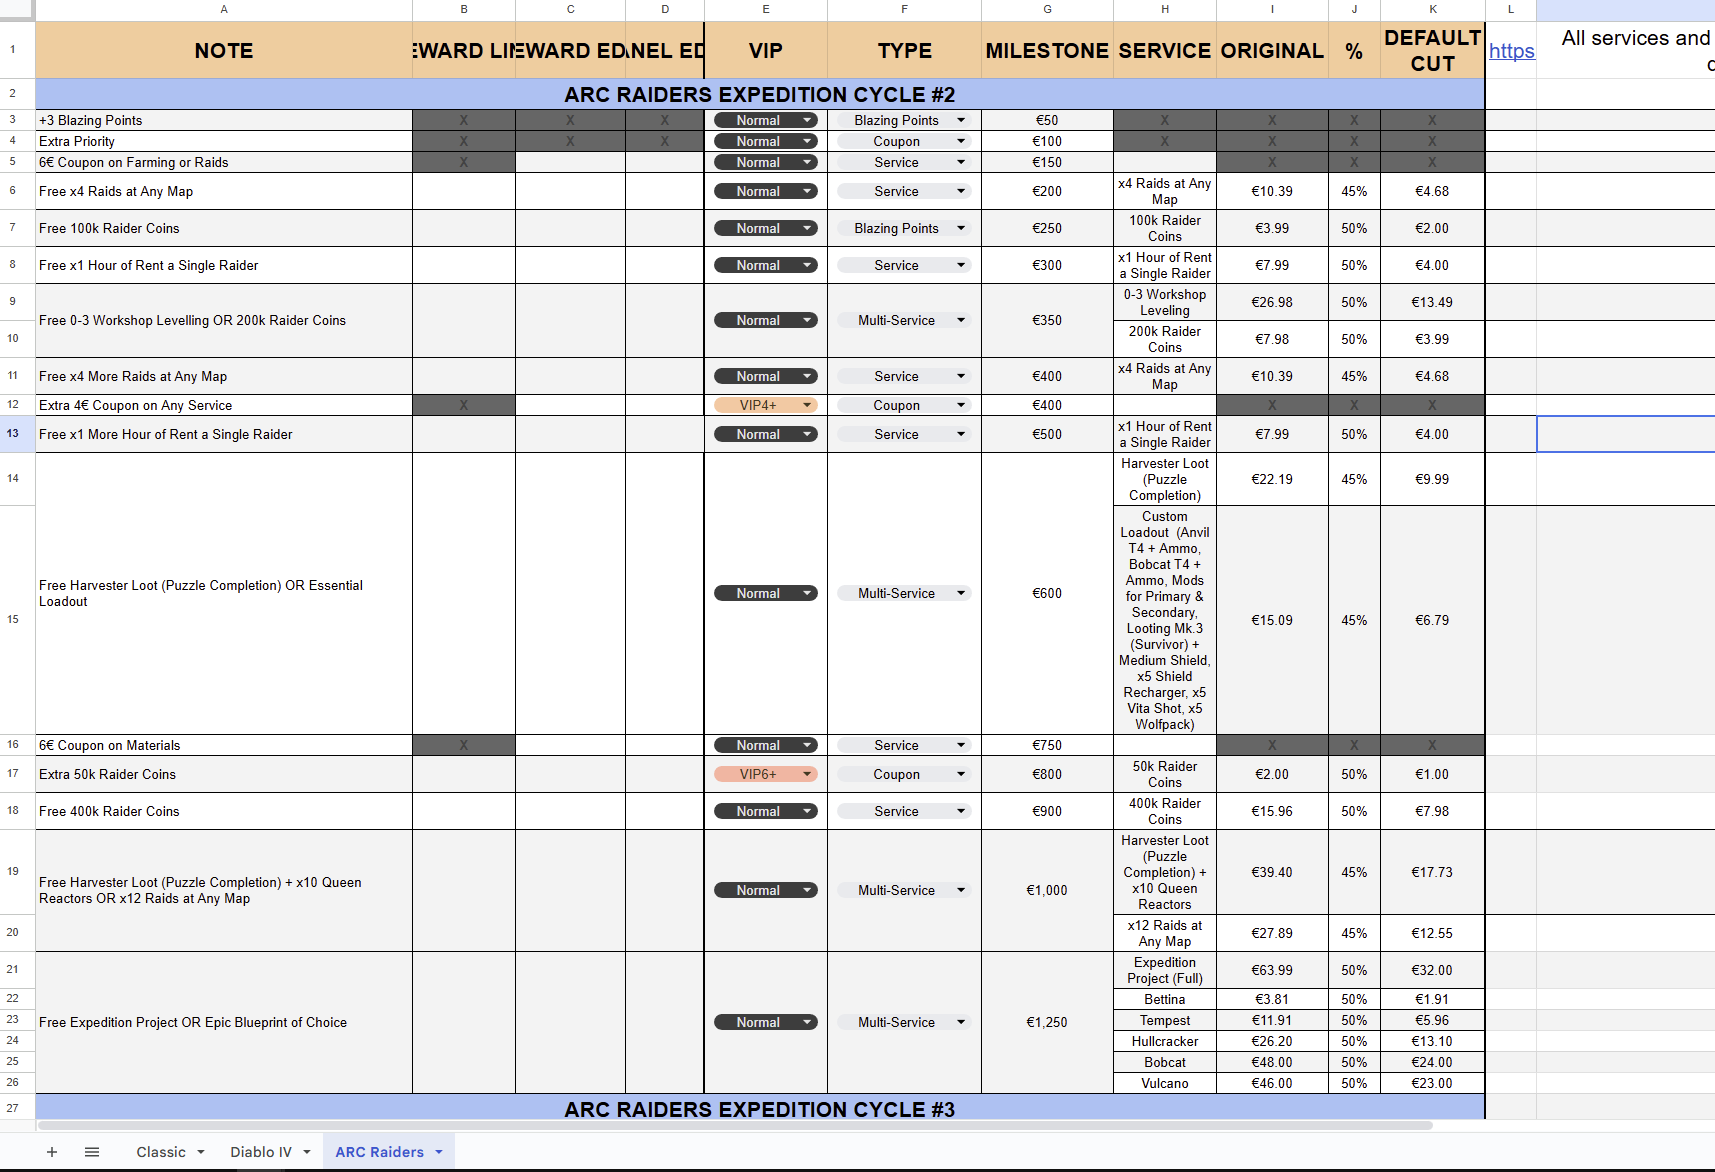This screenshot has width=1715, height=1172.
Task: Open Service type dropdown in 6€ Coupon on Materials row
Action: pyautogui.click(x=904, y=745)
